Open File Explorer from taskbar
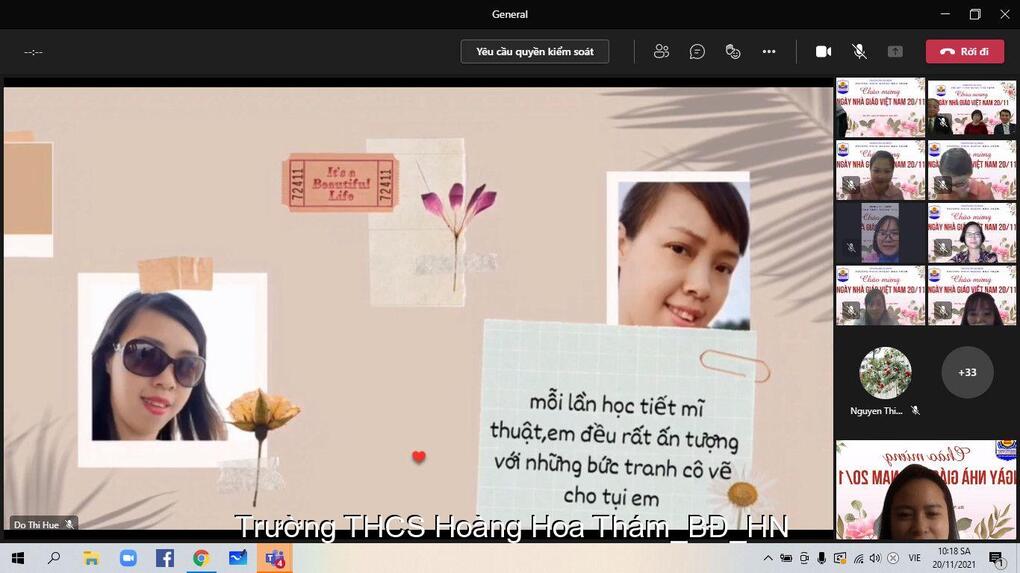1020x573 pixels. click(x=91, y=558)
